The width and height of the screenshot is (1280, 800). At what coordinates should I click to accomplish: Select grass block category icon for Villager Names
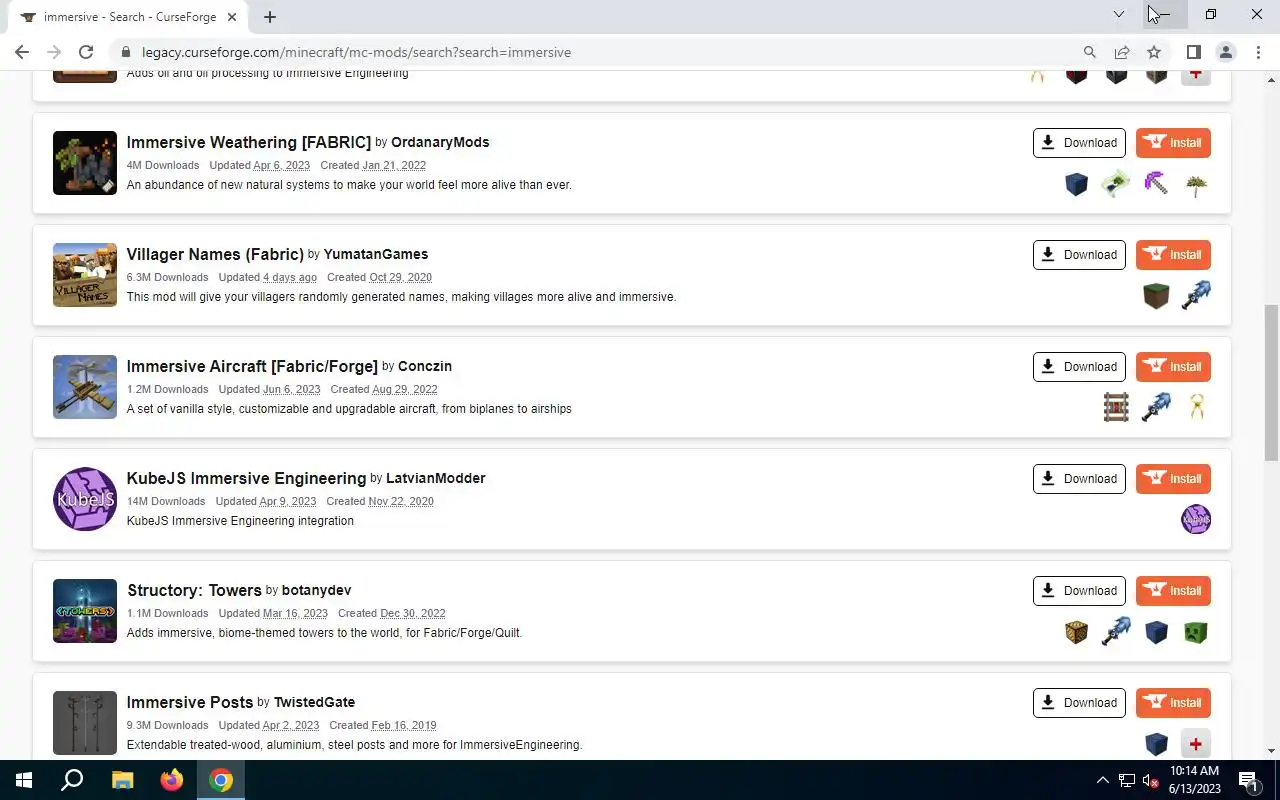1156,296
